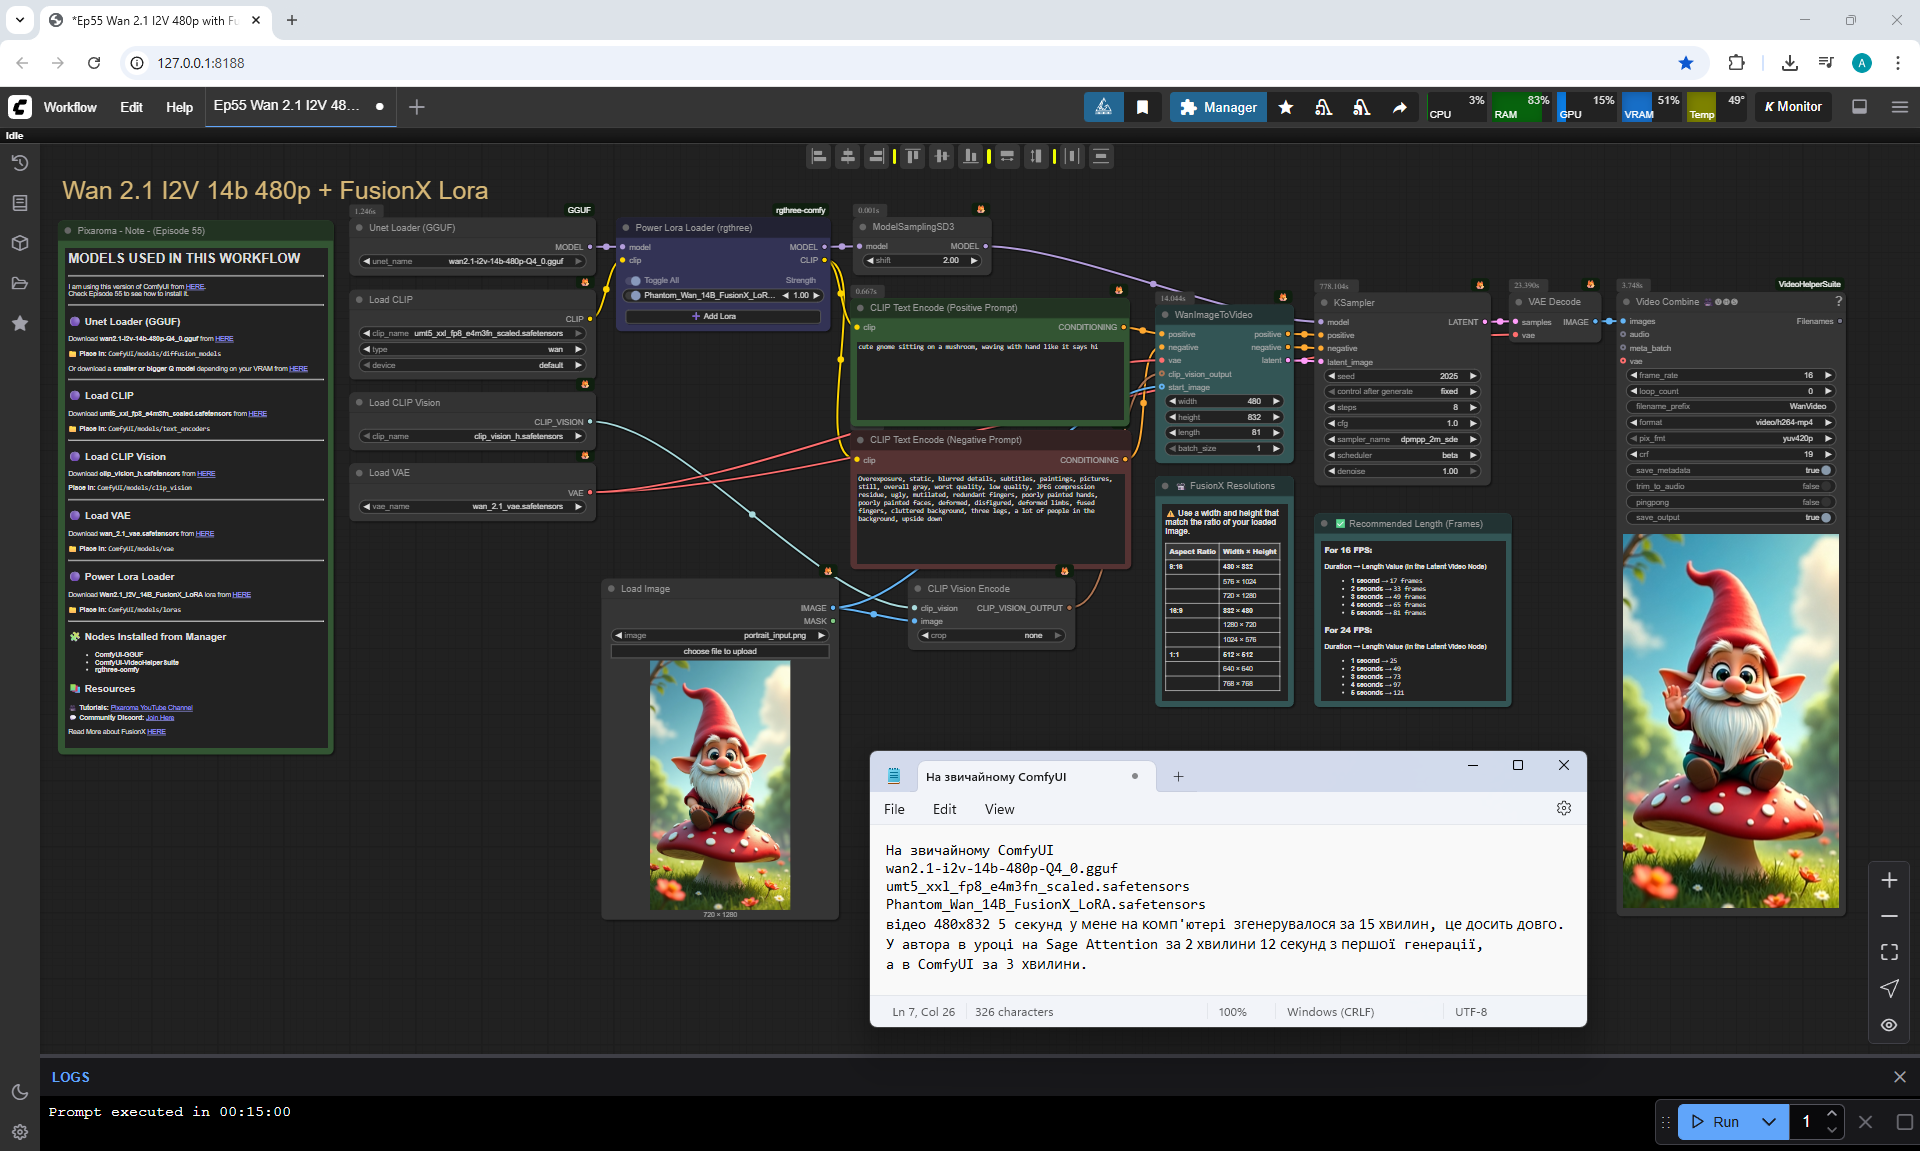This screenshot has height=1151, width=1920.
Task: Click the fit view icon on canvas
Action: tap(1888, 952)
